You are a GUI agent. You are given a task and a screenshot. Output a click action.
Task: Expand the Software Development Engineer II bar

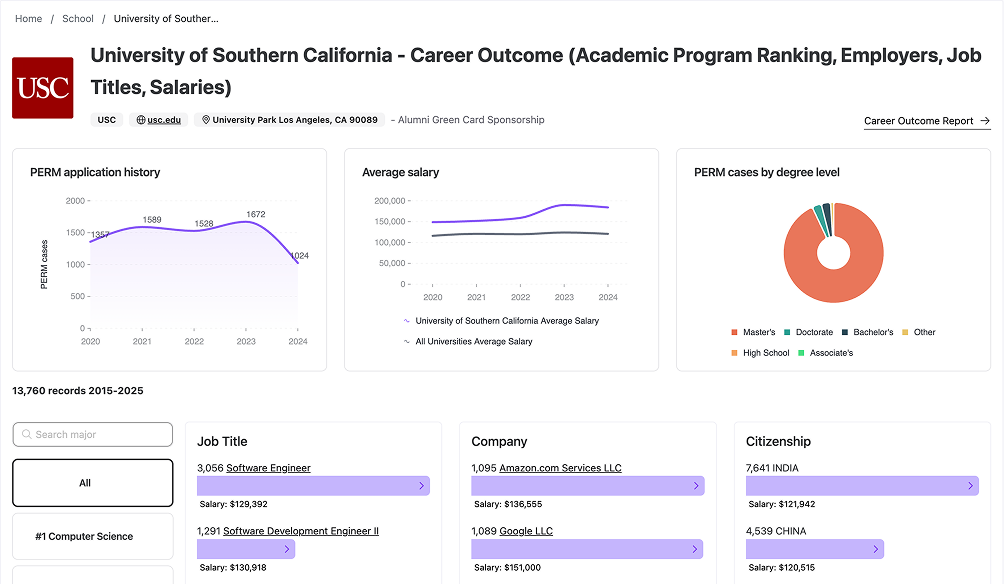[x=287, y=549]
